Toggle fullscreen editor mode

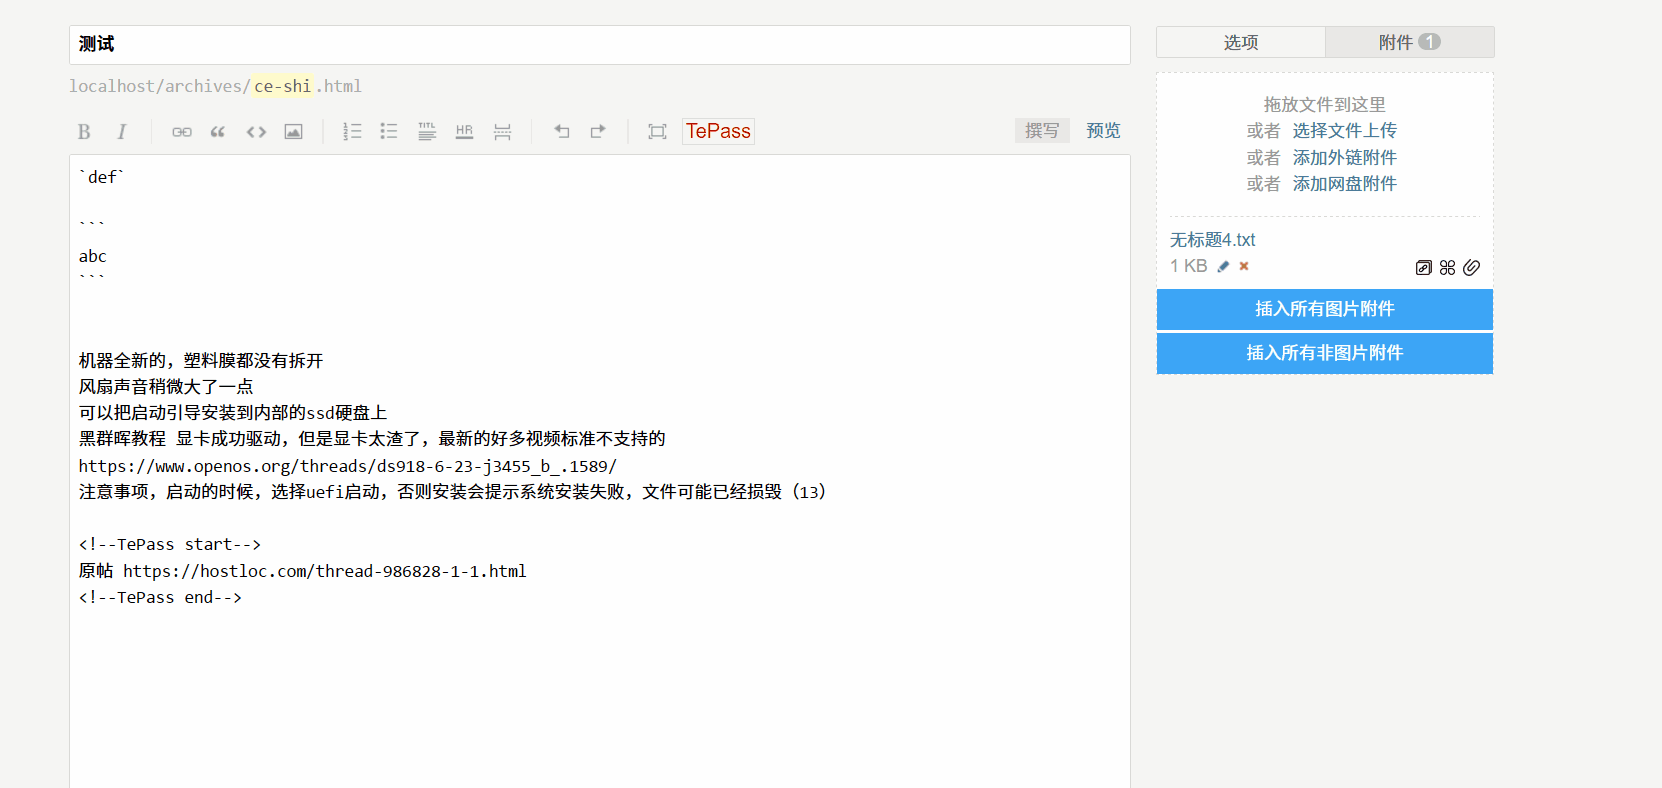click(x=657, y=132)
